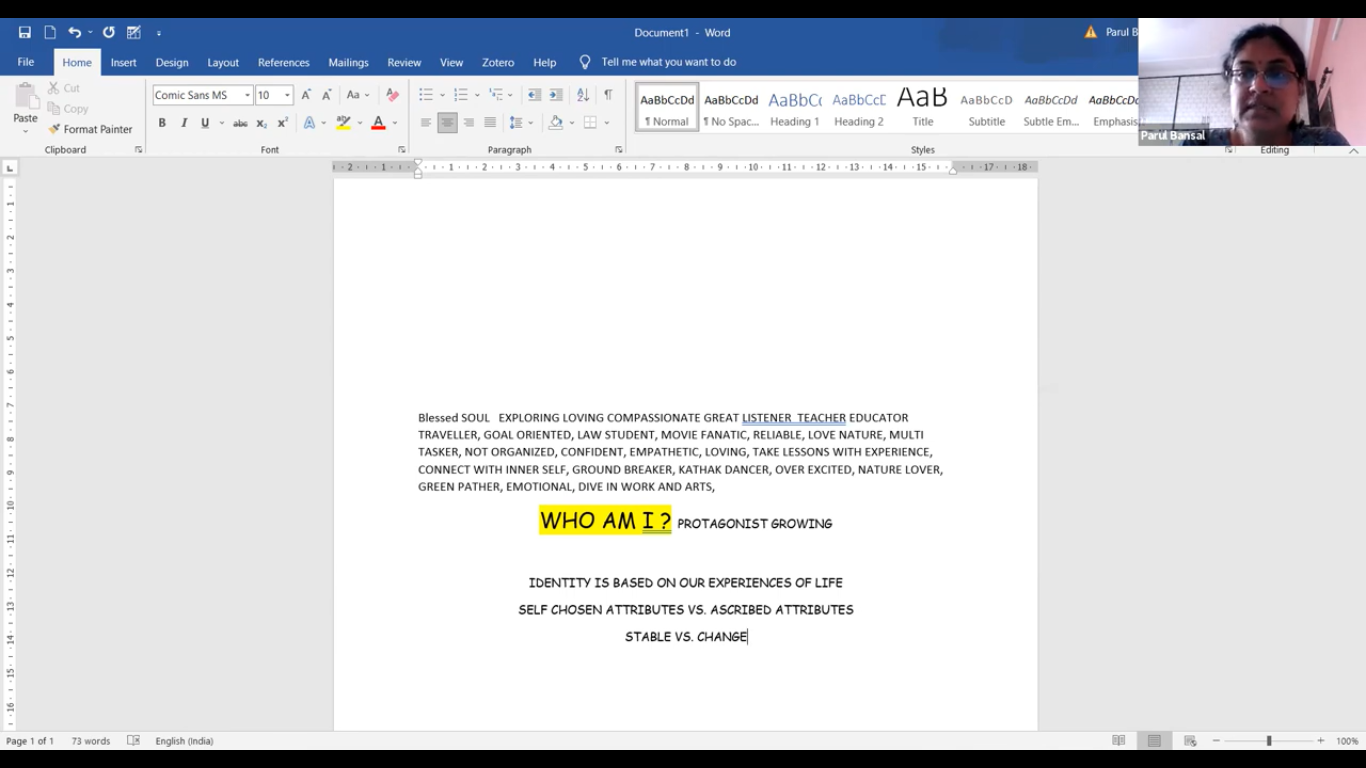Screen dimensions: 1366x768
Task: Toggle Strikethrough formatting
Action: (240, 123)
